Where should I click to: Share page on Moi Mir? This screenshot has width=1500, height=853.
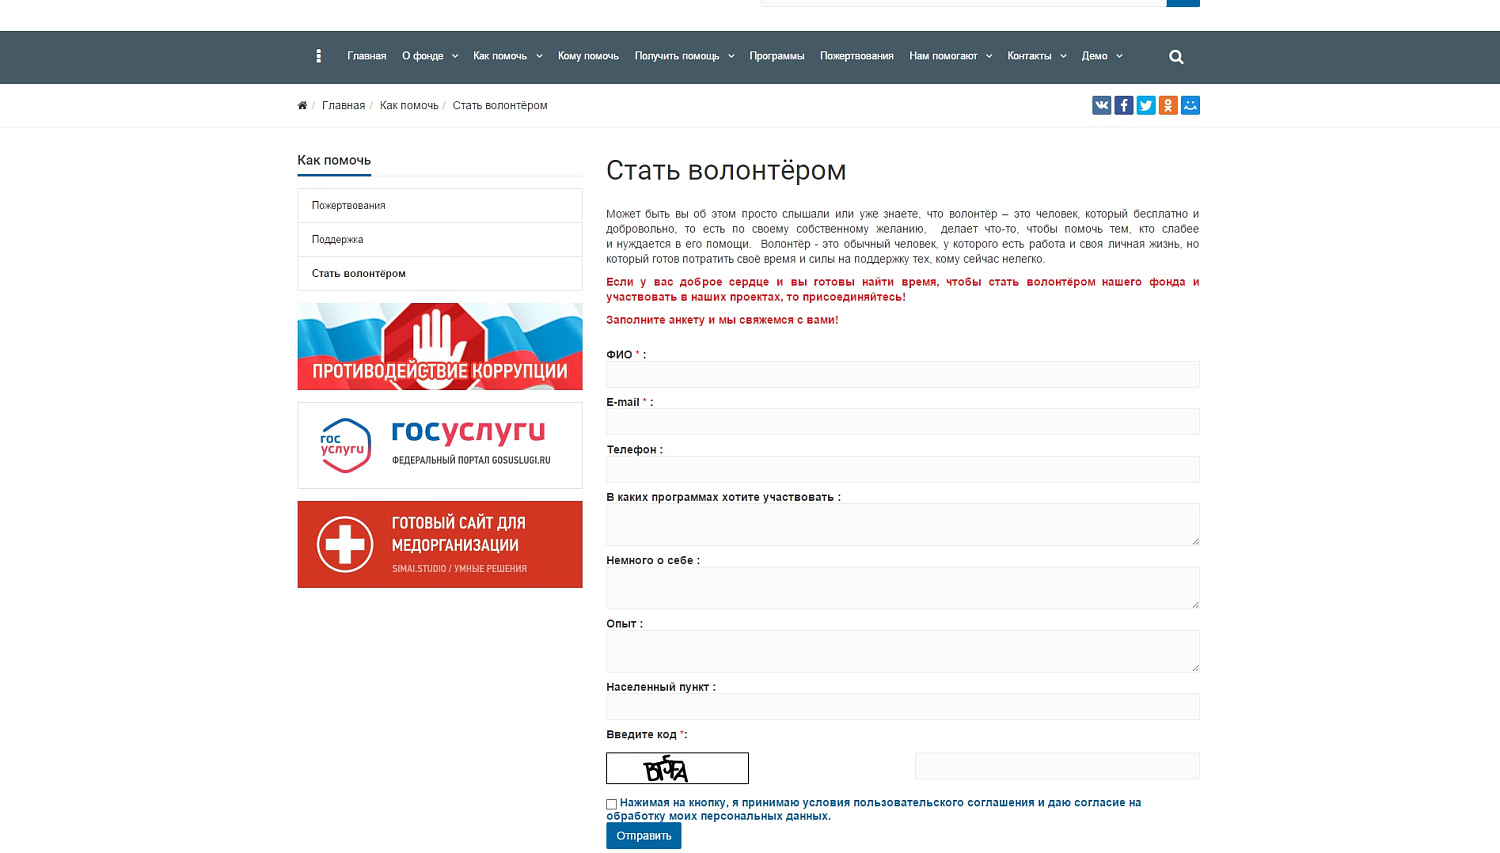coord(1190,106)
